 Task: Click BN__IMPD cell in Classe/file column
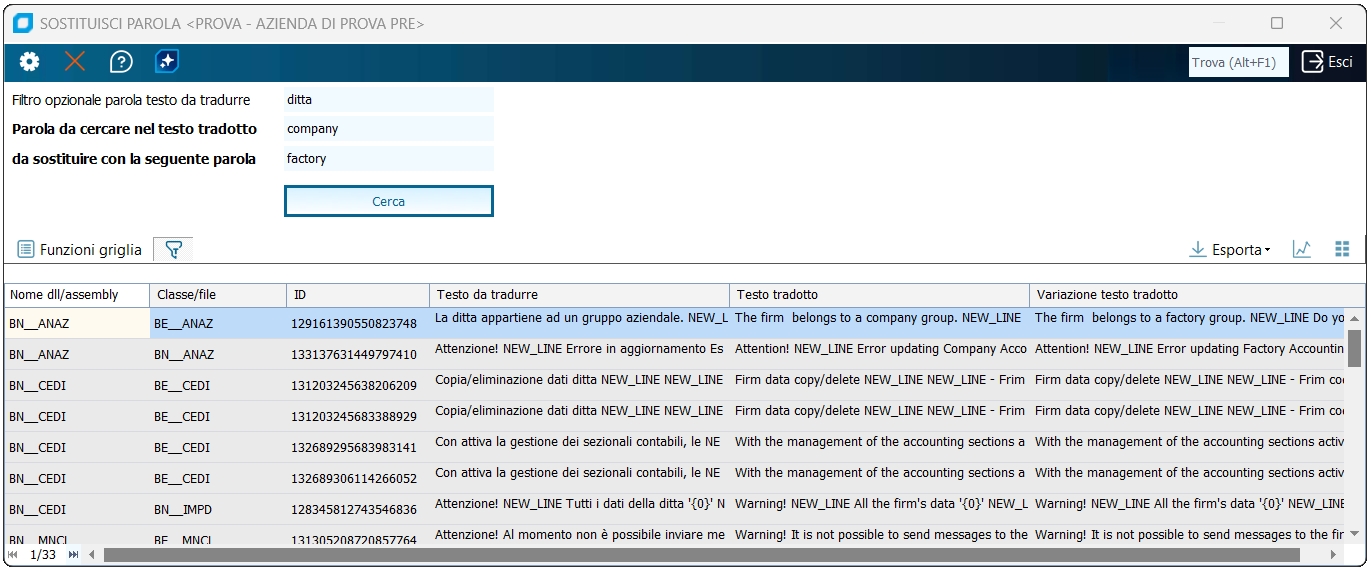218,509
